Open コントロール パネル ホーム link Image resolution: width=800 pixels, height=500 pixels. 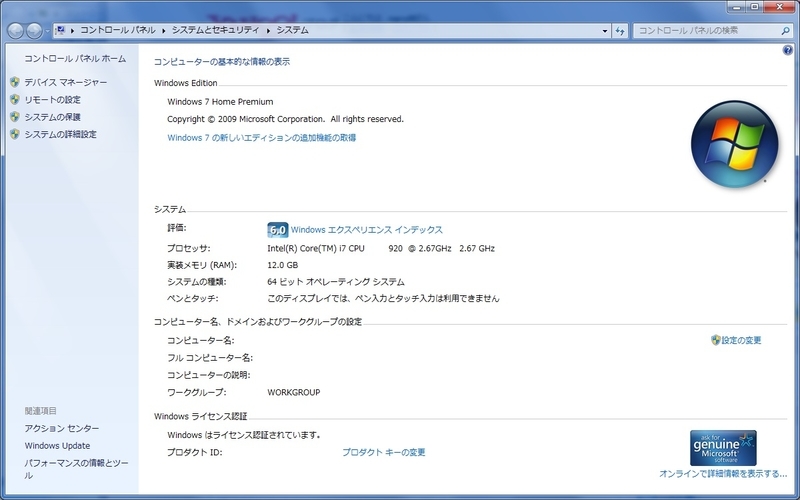(x=75, y=59)
